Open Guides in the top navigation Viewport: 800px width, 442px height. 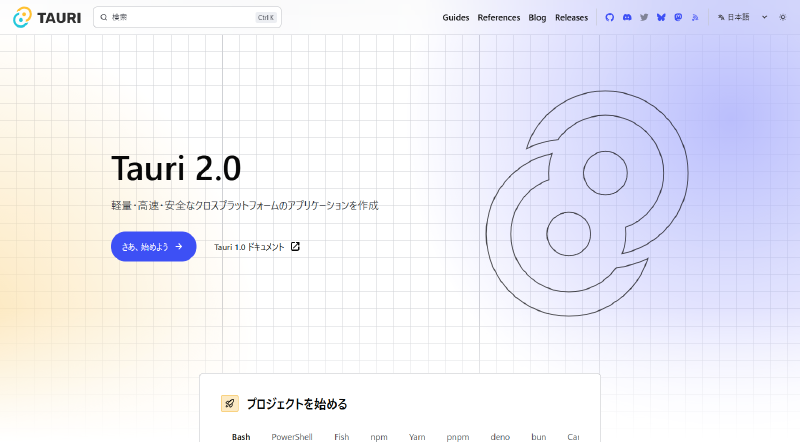tap(456, 17)
